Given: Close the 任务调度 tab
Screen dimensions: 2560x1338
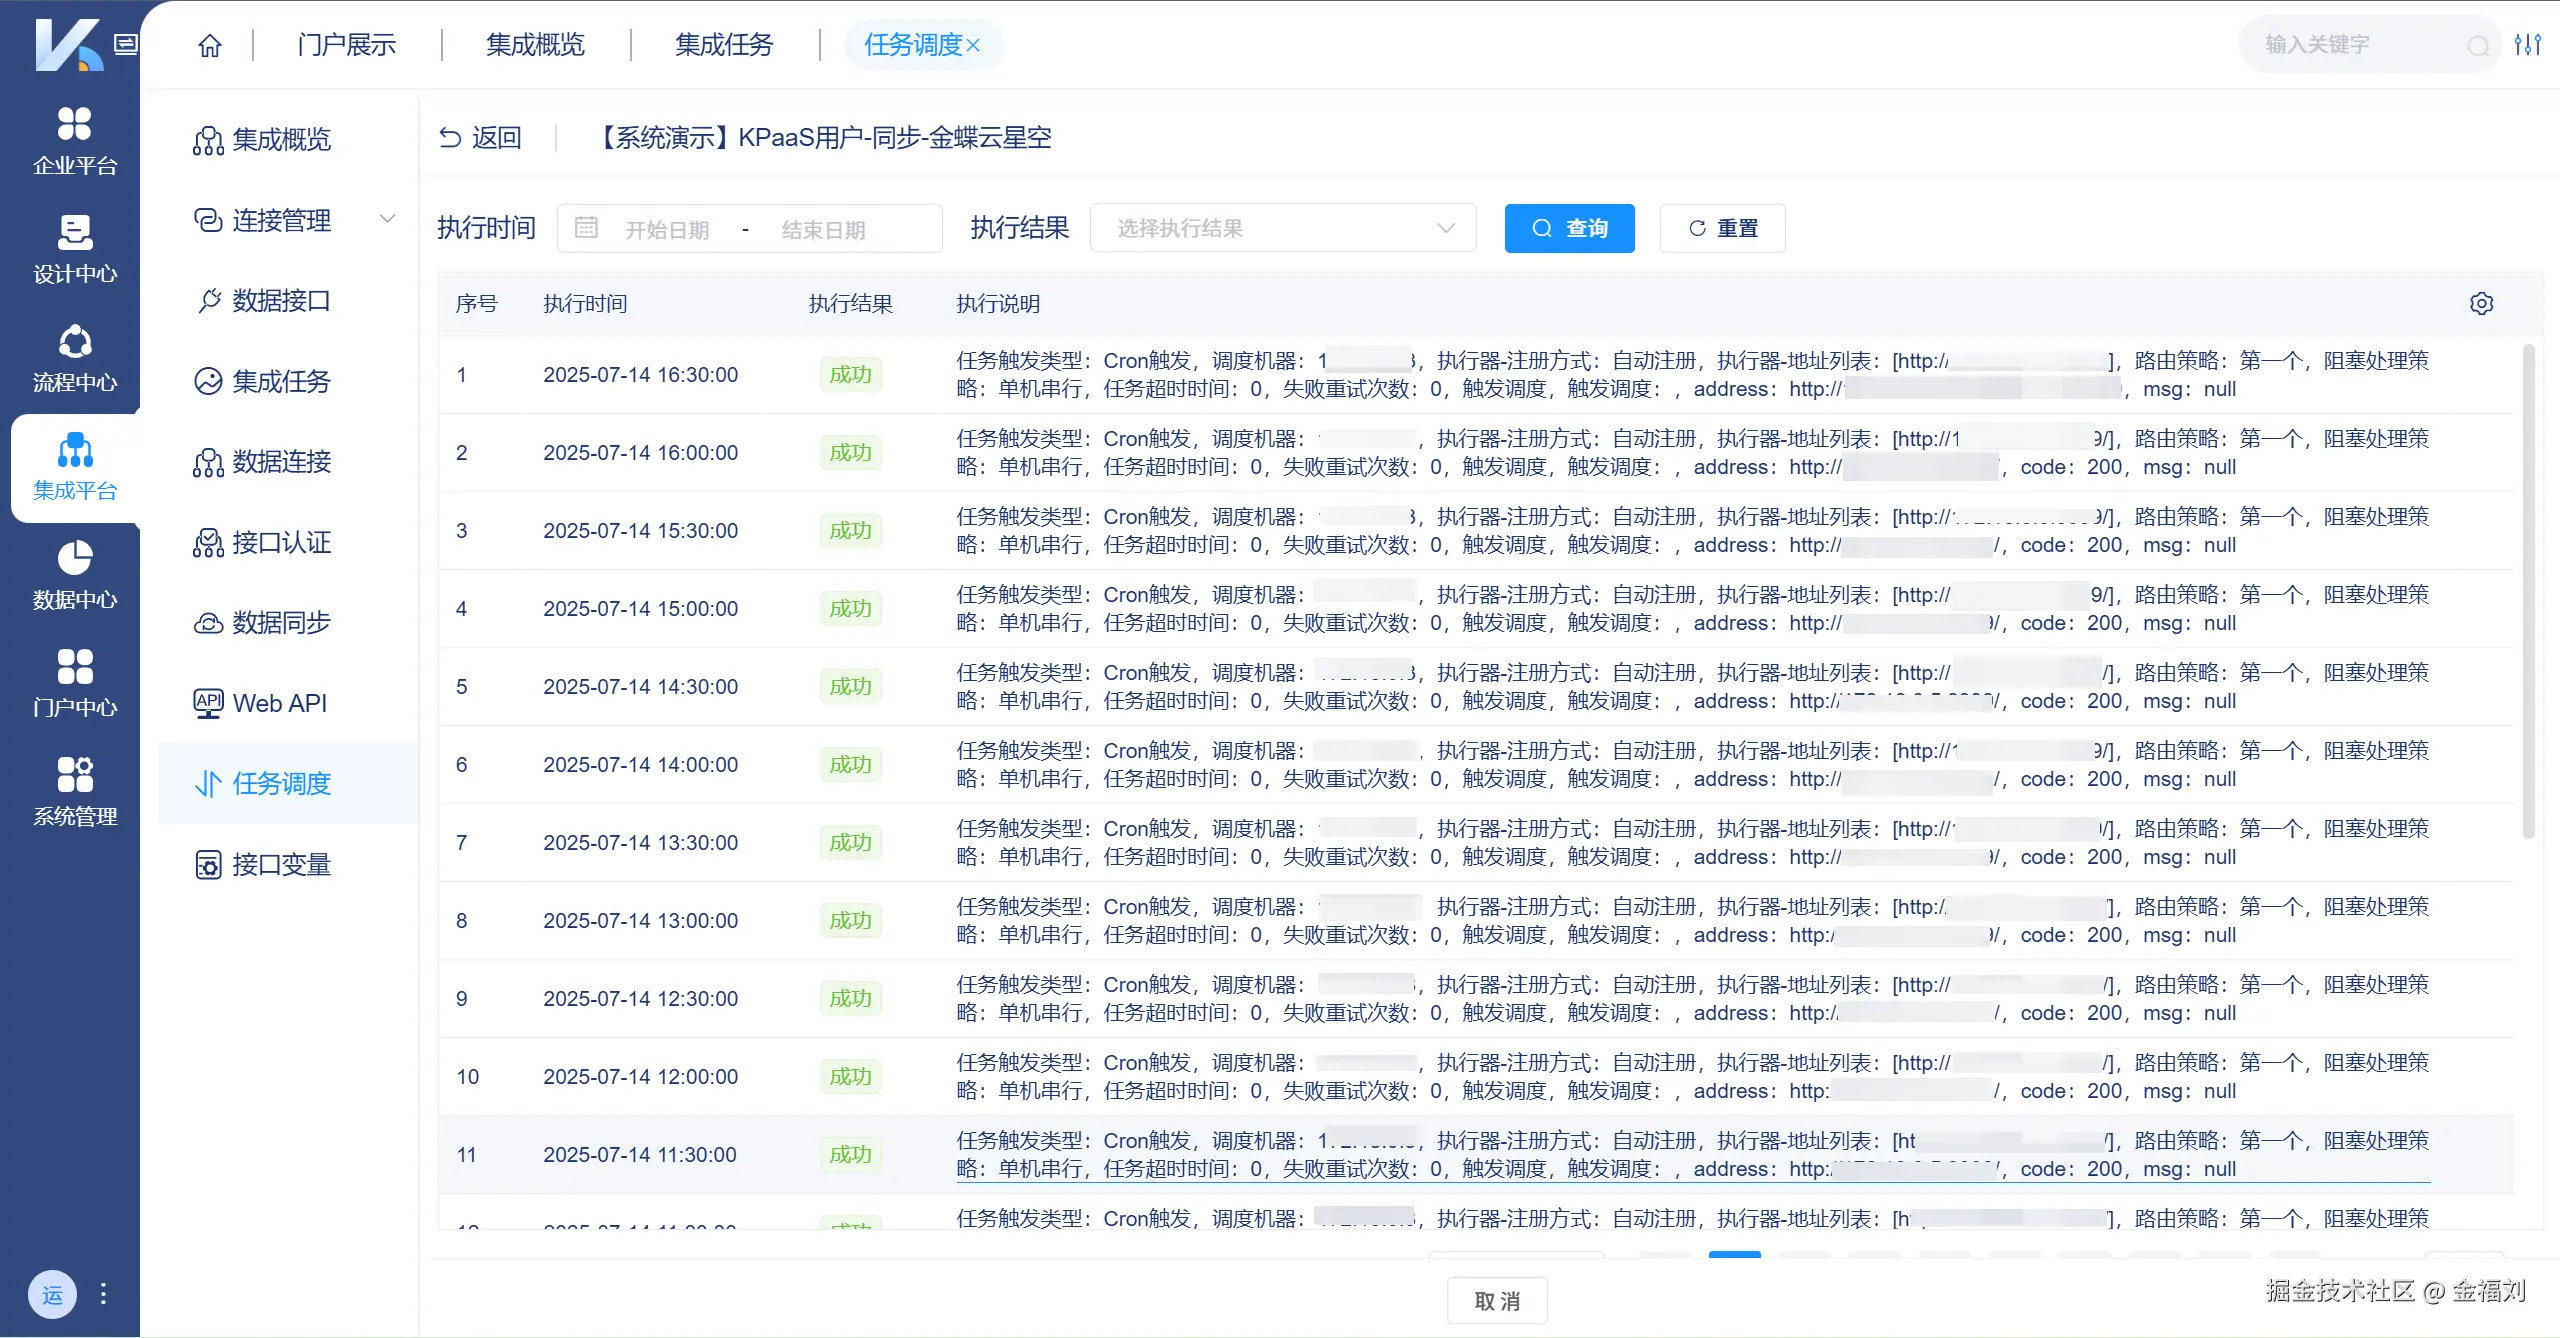Looking at the screenshot, I should pos(975,44).
